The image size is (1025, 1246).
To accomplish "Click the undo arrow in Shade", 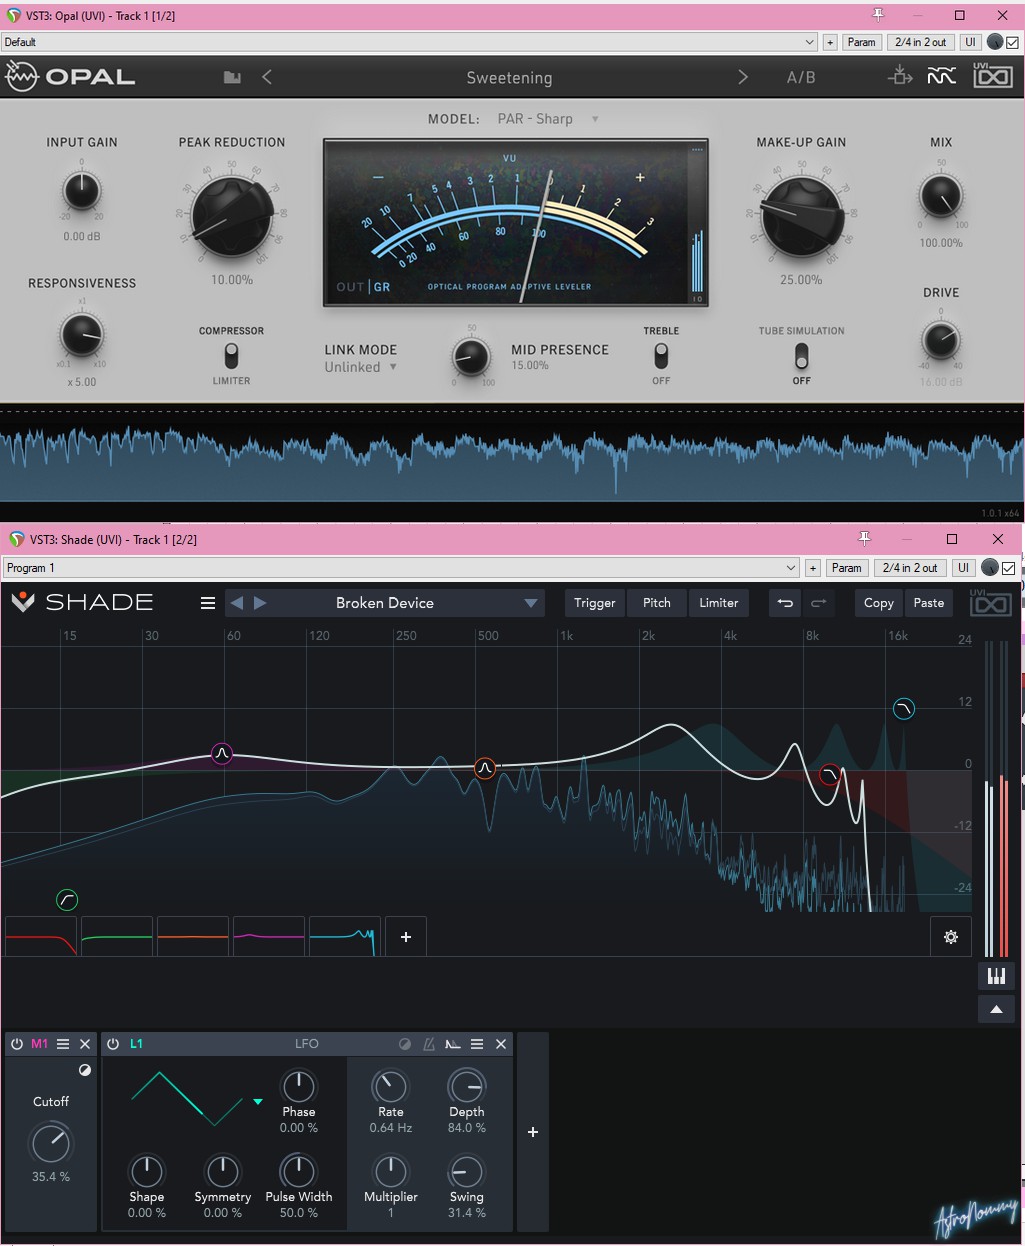I will 785,603.
